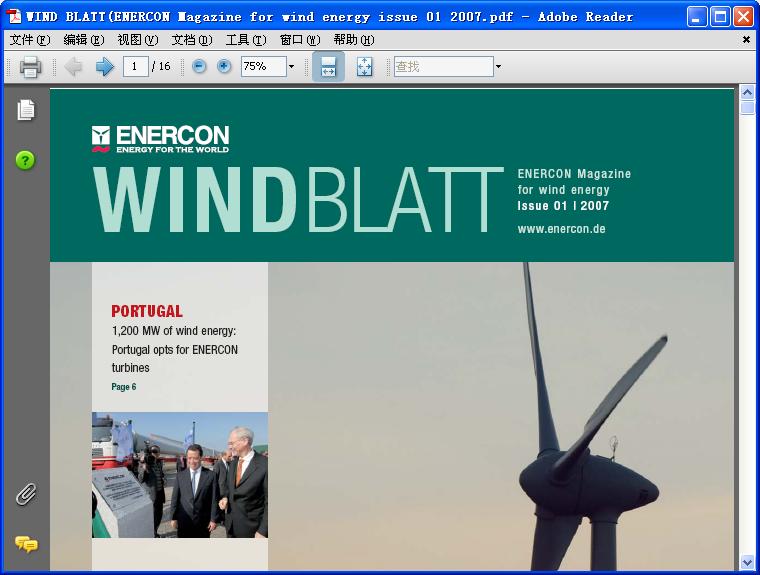Click the red PORTUGAL headline
The image size is (760, 575).
pos(147,311)
